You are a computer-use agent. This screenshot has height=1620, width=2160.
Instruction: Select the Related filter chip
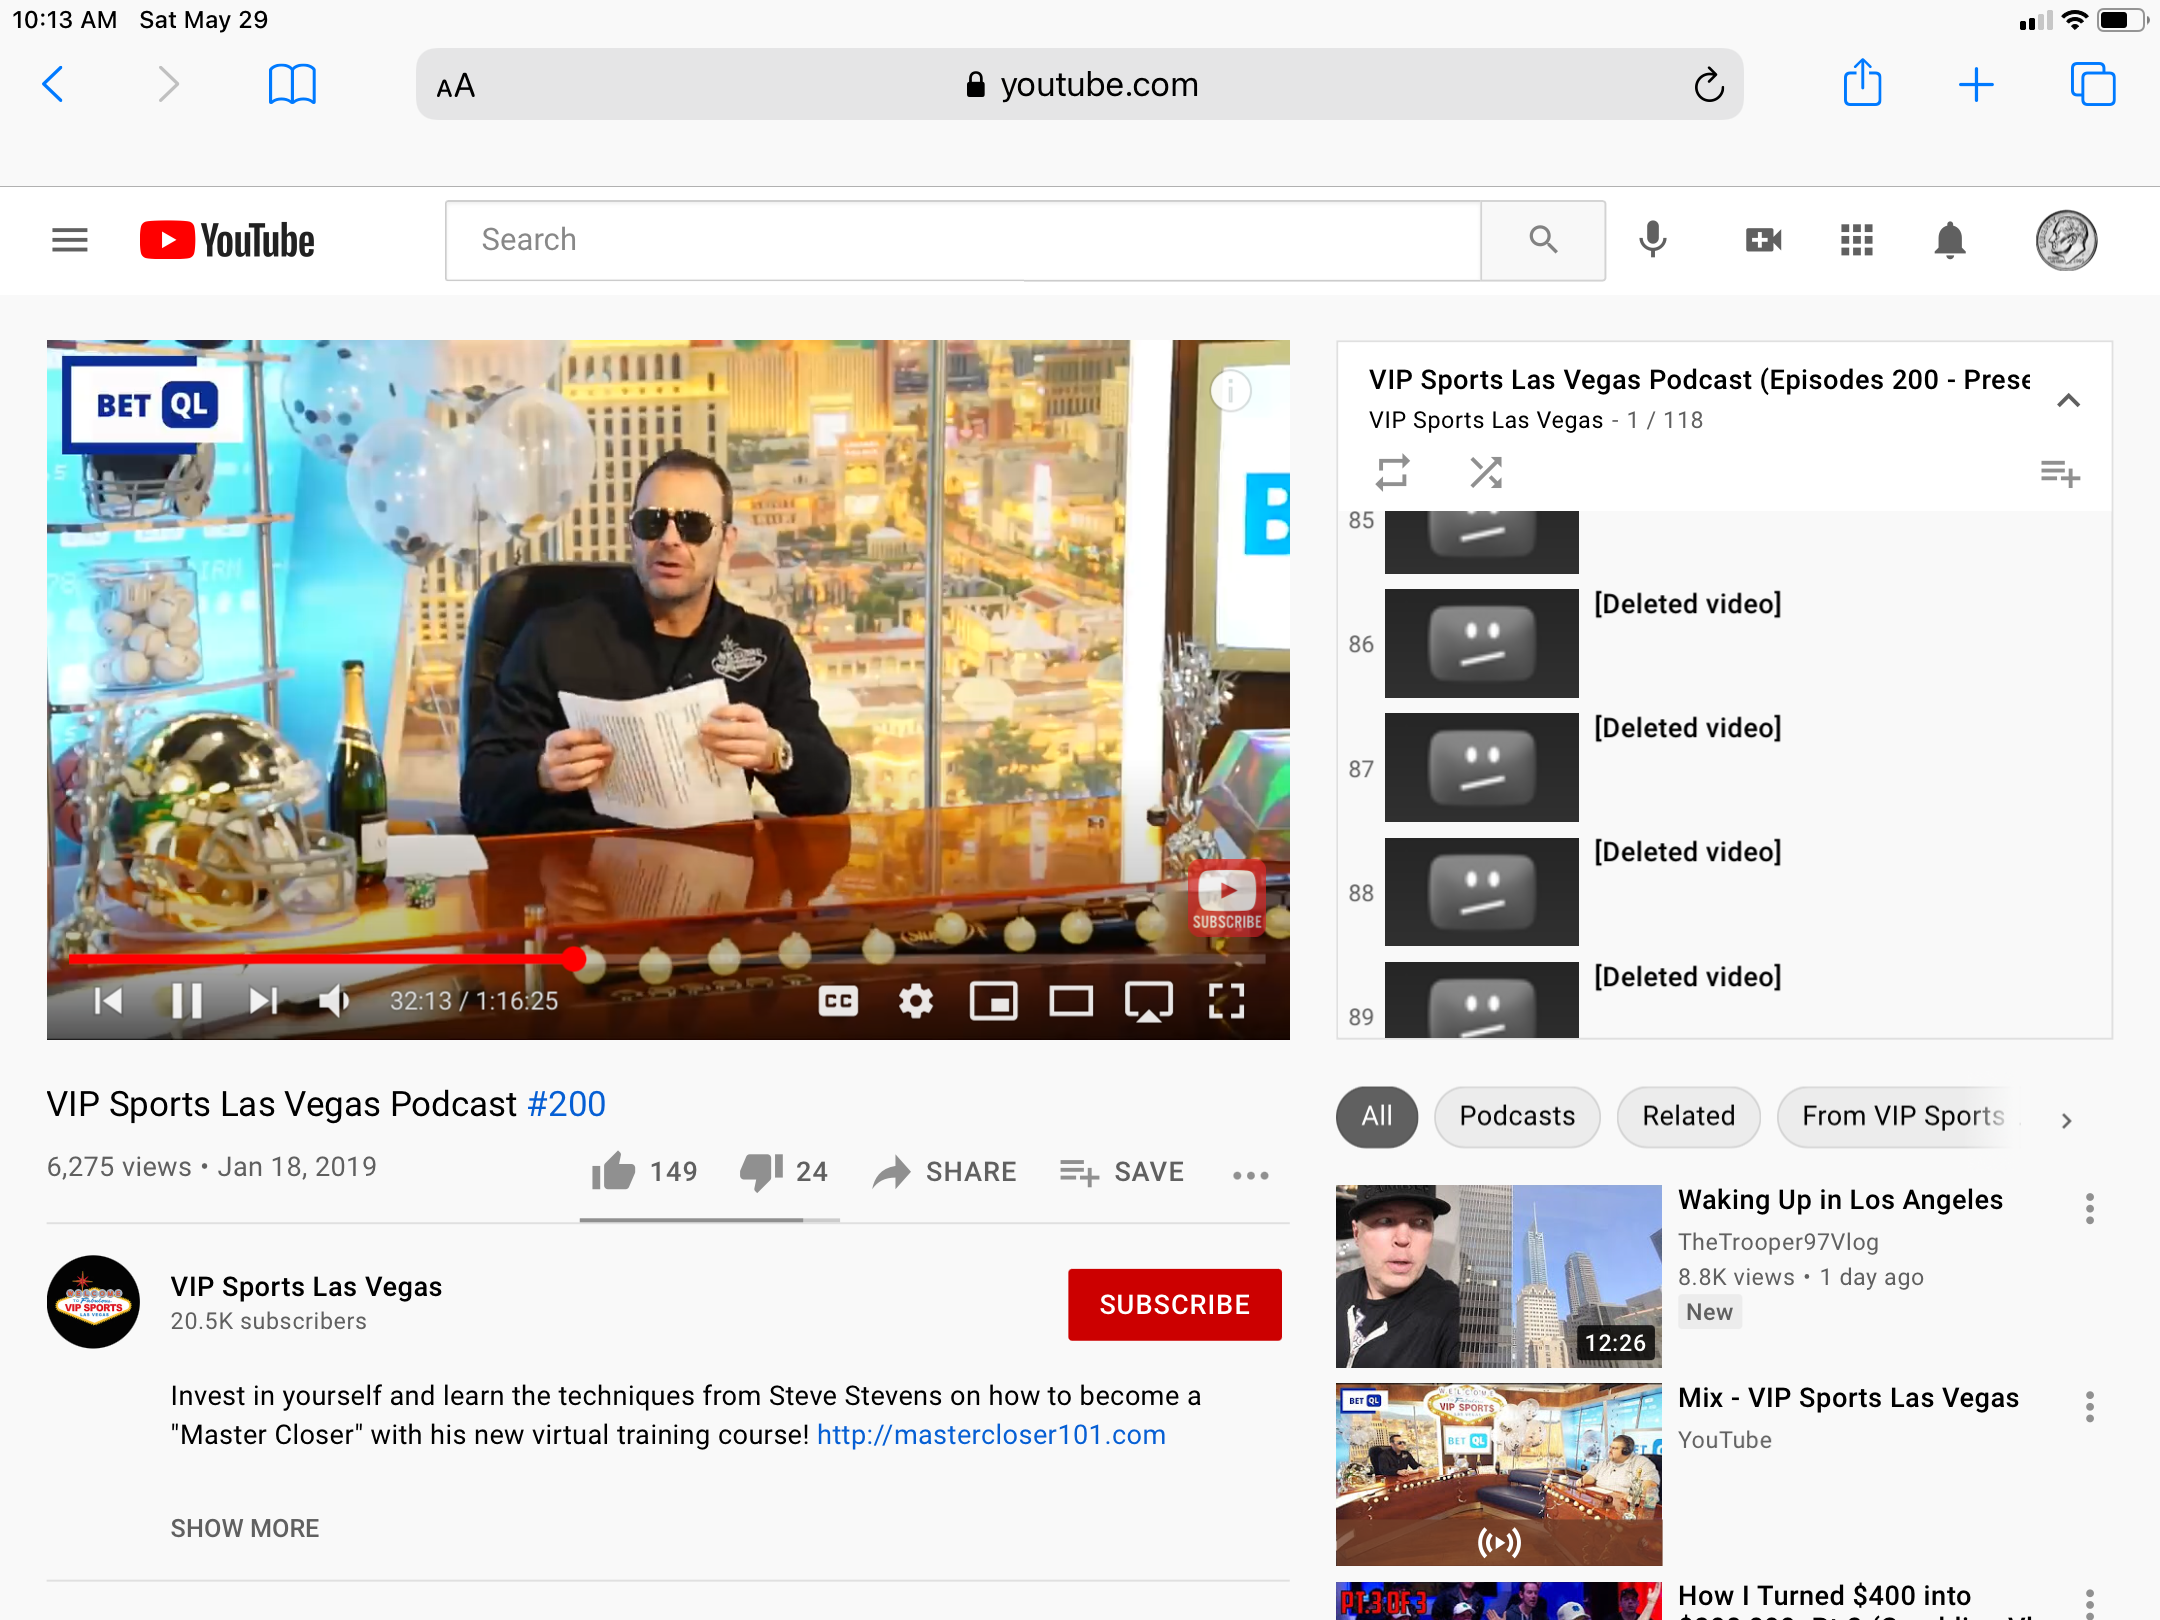coord(1689,1117)
